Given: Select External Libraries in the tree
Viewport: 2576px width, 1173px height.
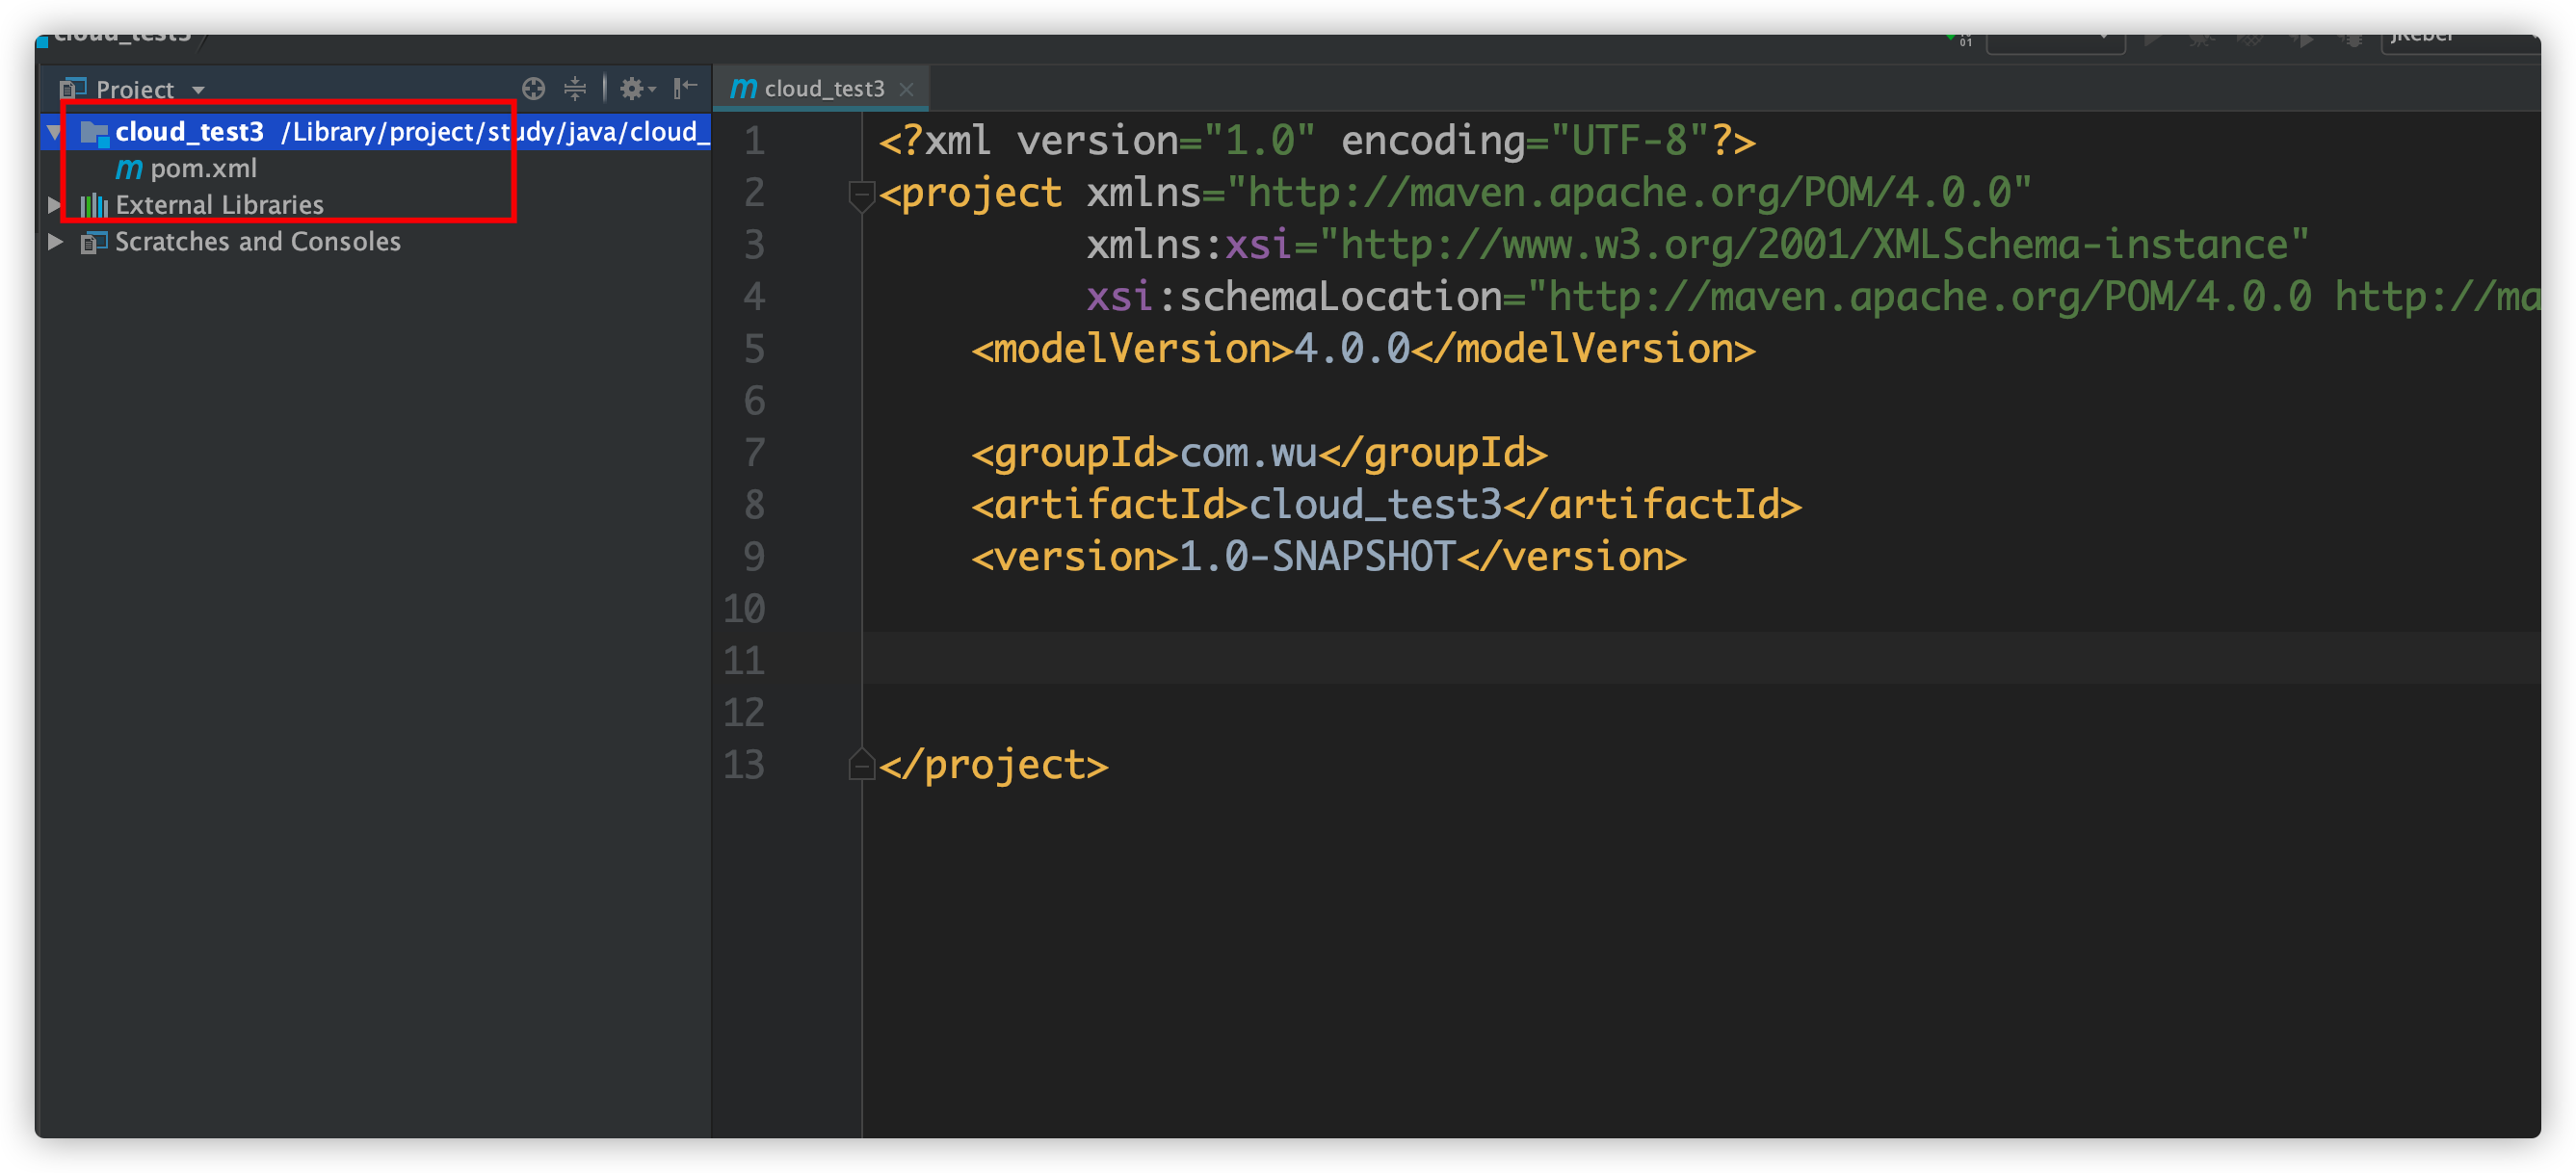Looking at the screenshot, I should coord(219,205).
